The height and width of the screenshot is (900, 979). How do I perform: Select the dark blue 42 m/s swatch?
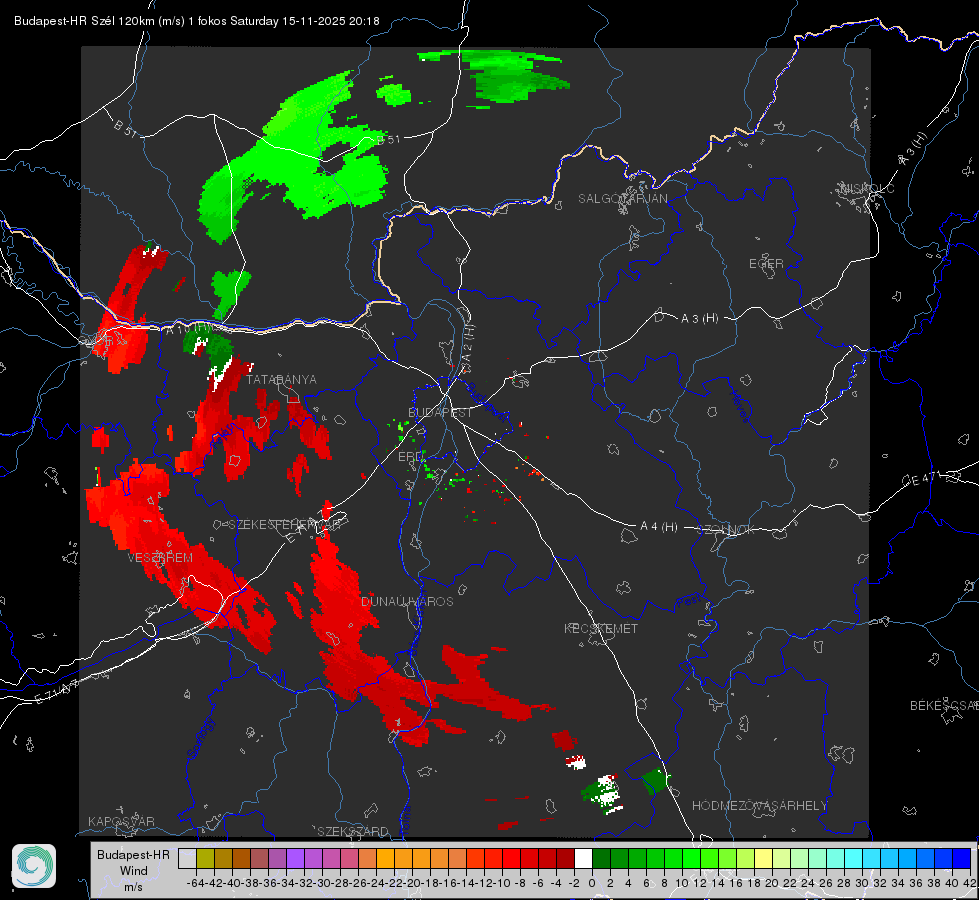[x=962, y=858]
